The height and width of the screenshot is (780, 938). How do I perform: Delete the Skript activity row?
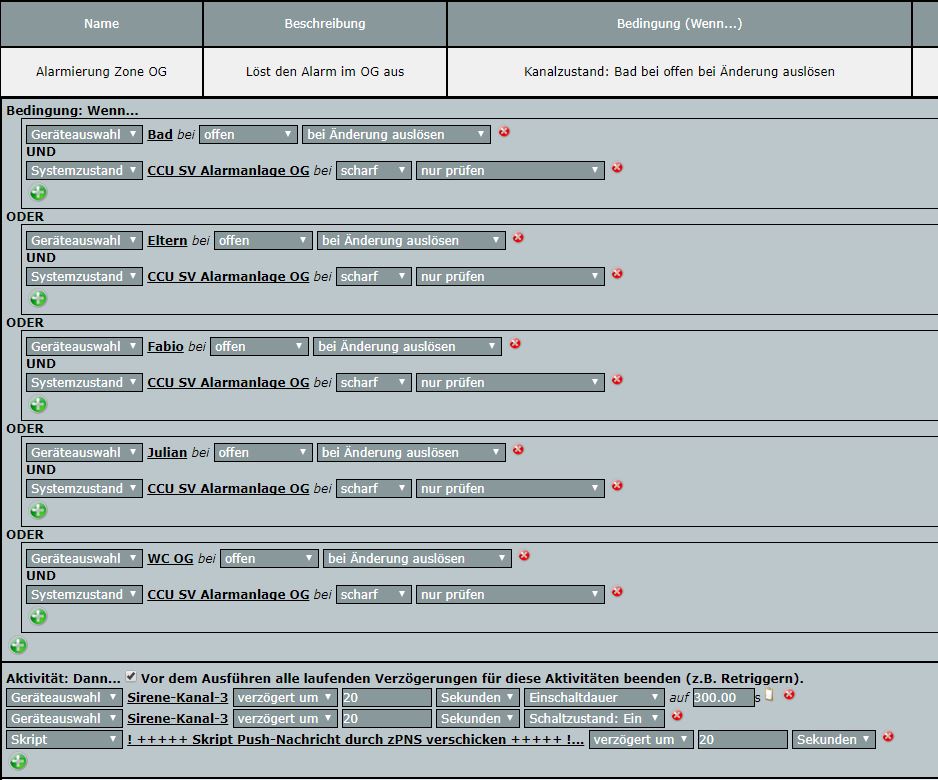888,736
